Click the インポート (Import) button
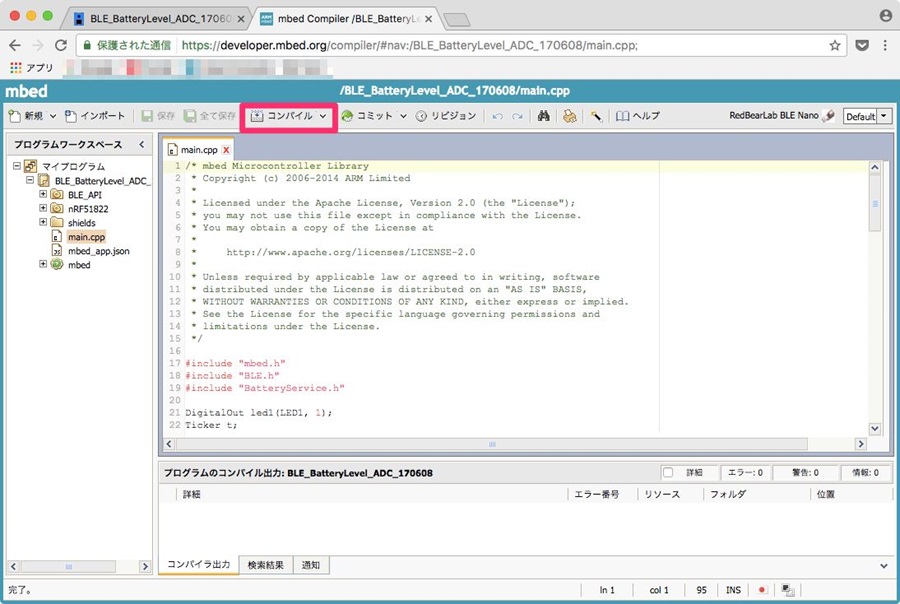 coord(95,116)
